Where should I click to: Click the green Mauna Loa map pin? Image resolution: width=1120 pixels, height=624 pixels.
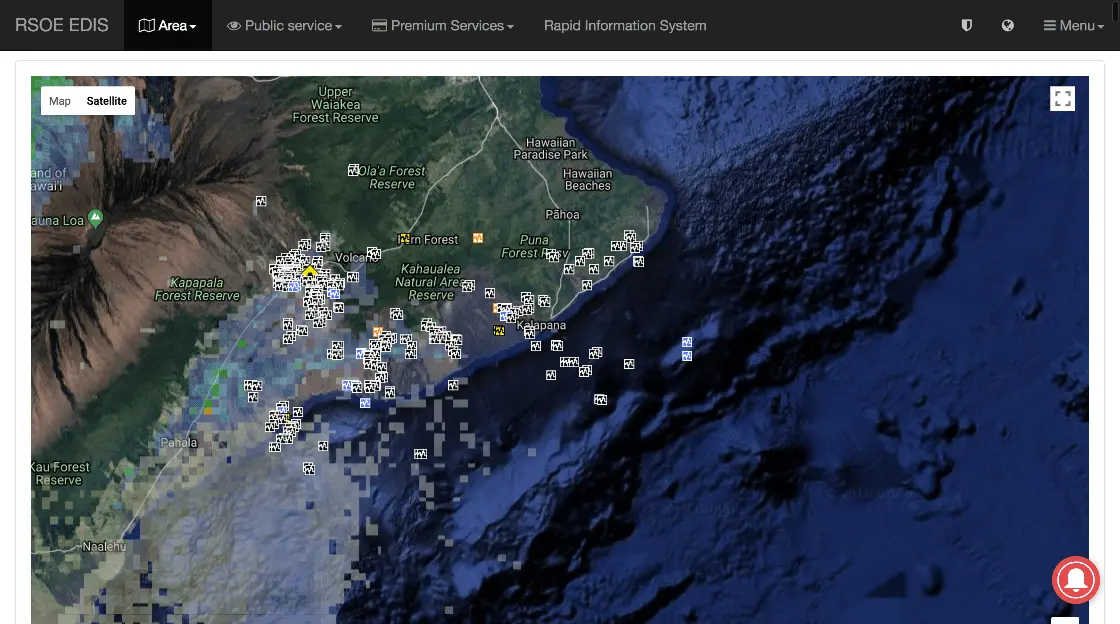95,217
